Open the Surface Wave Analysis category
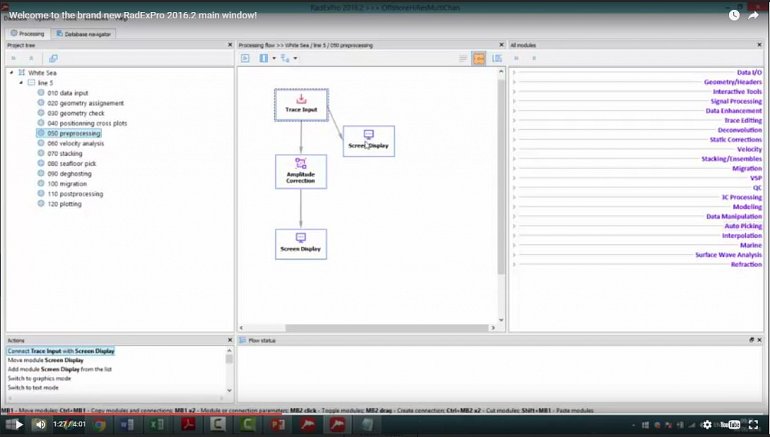This screenshot has width=770, height=437. coord(728,255)
